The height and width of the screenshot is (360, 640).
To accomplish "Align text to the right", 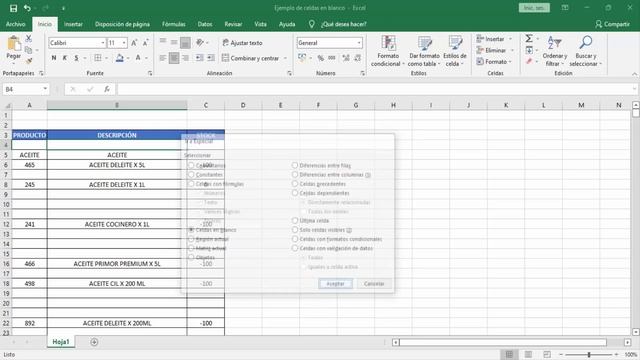I will [185, 58].
